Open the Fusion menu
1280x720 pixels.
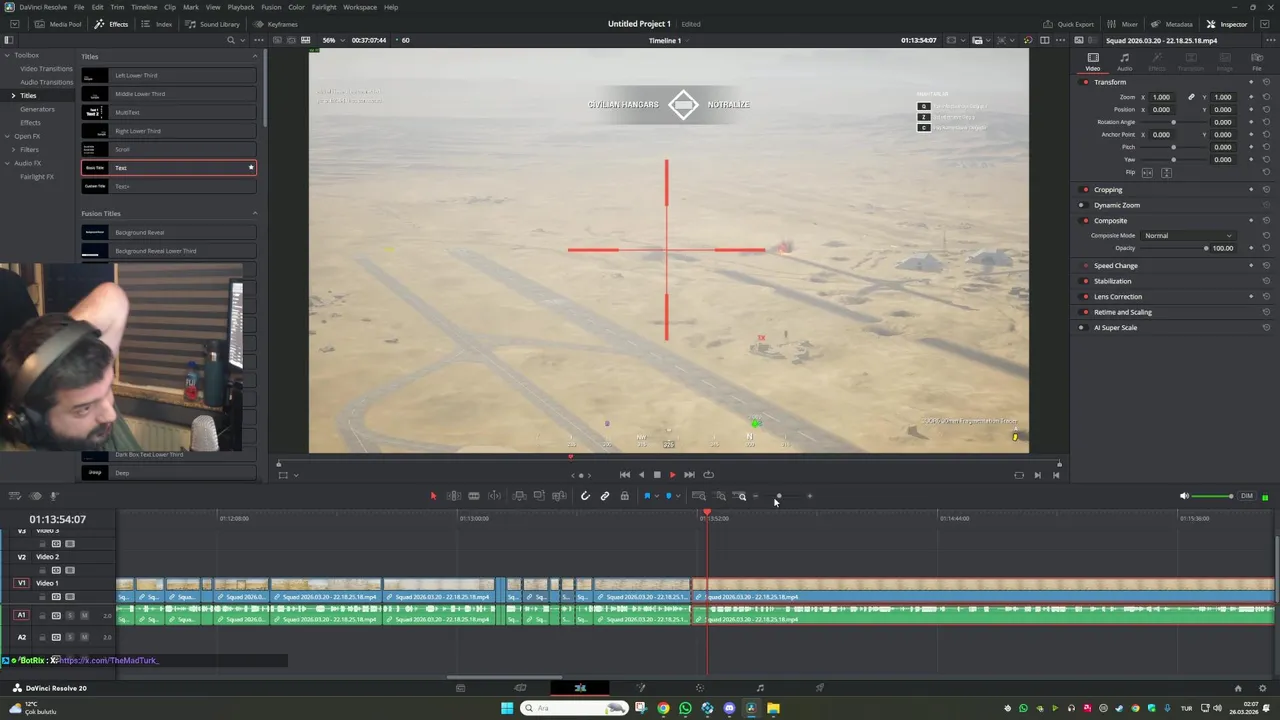(x=271, y=7)
